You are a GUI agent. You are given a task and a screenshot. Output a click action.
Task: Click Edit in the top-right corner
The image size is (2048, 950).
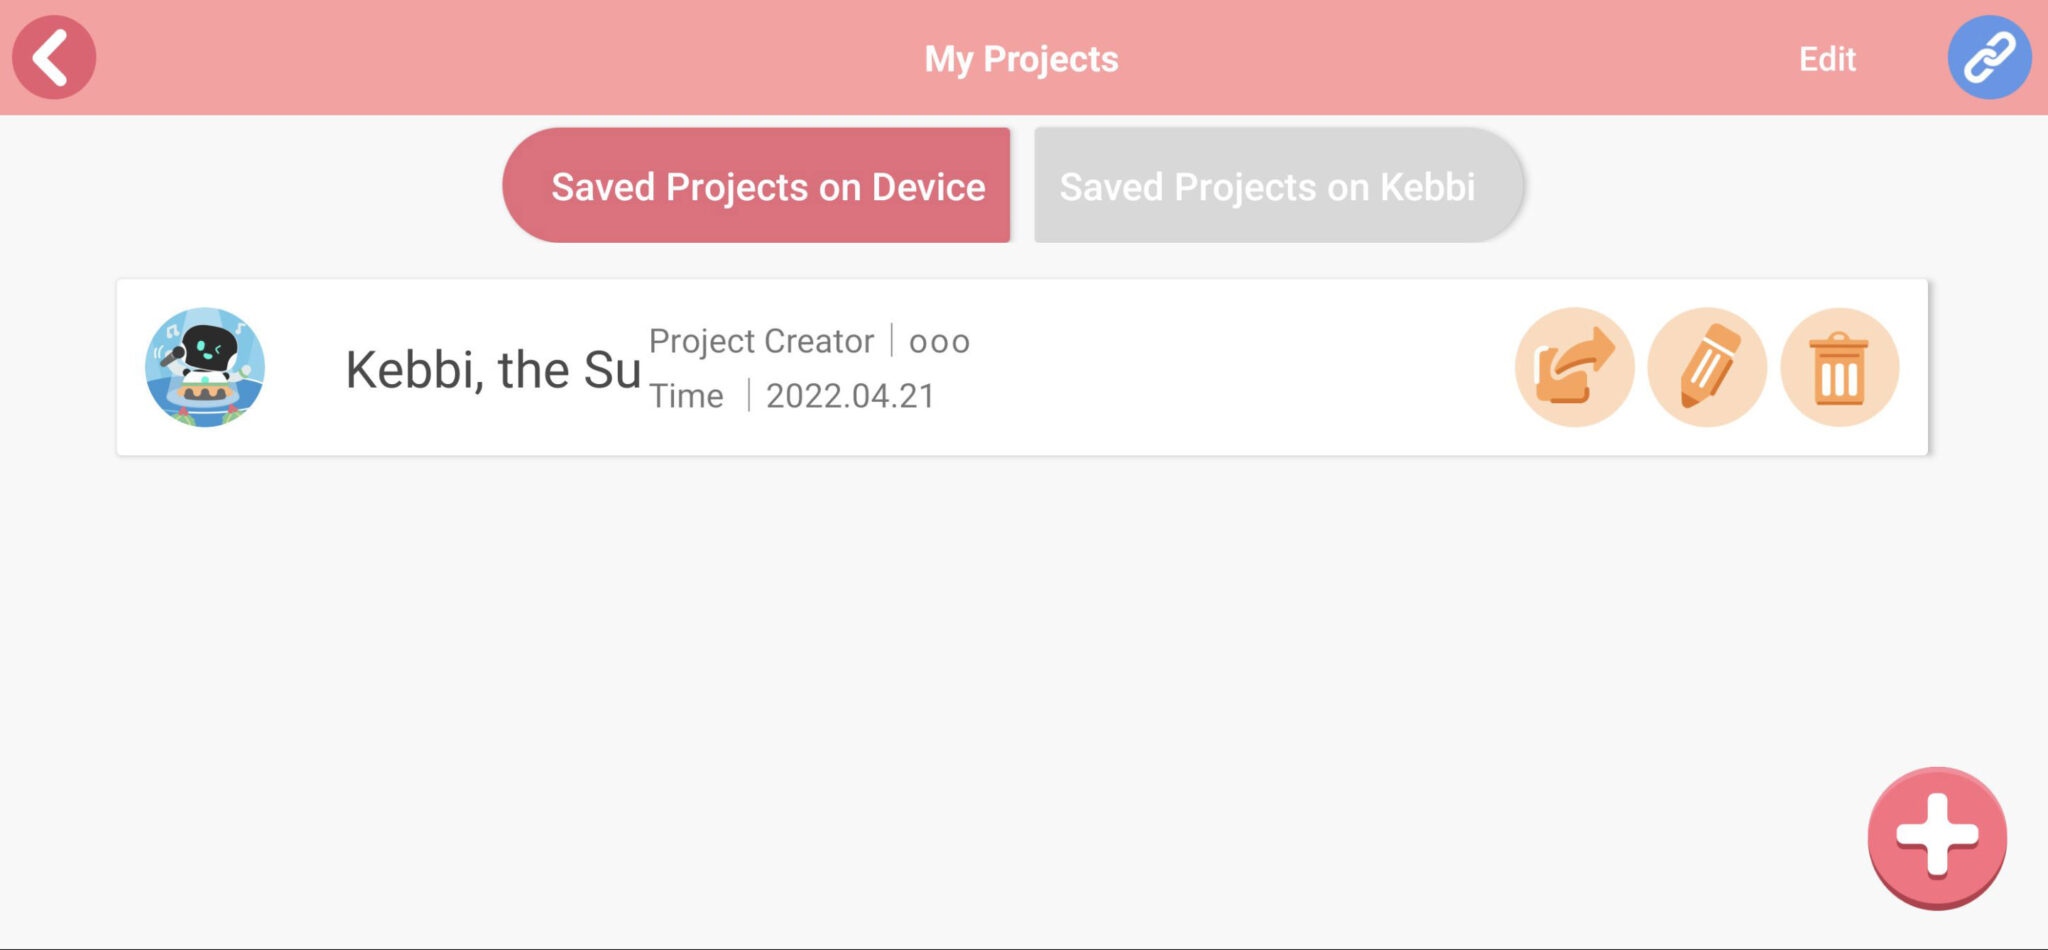[1827, 58]
